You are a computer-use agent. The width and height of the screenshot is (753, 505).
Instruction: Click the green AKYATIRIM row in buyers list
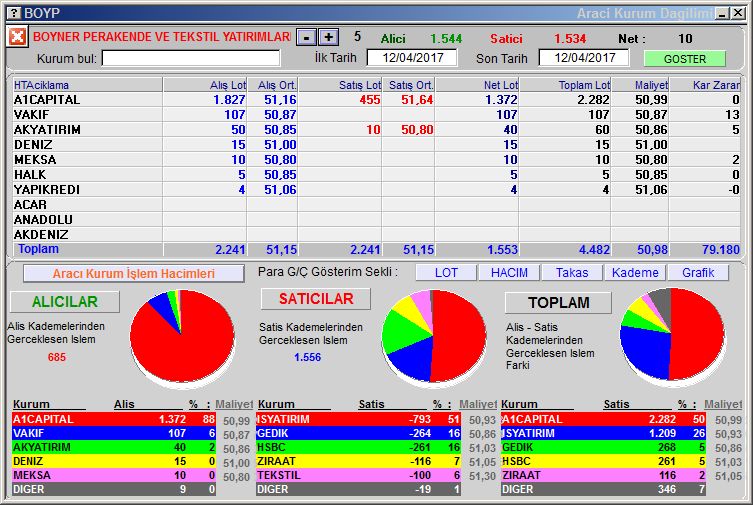114,447
